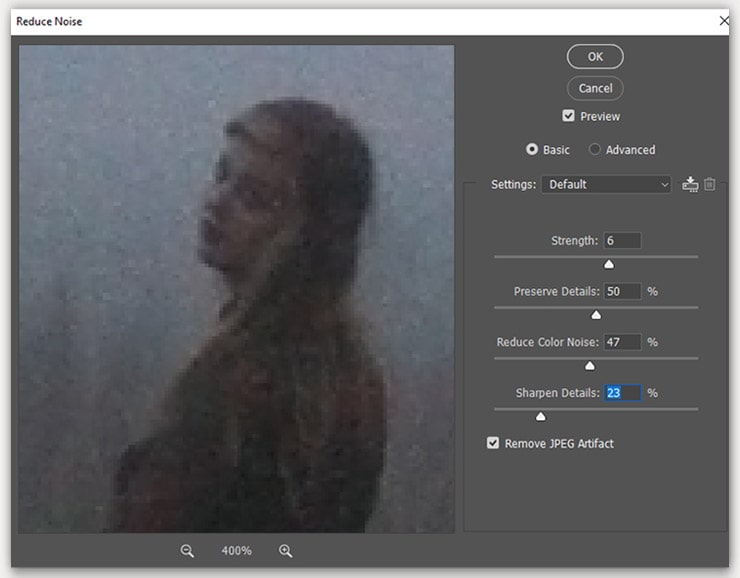Switch to Advanced mode radio button
Screen dimensions: 740x578
tap(595, 150)
